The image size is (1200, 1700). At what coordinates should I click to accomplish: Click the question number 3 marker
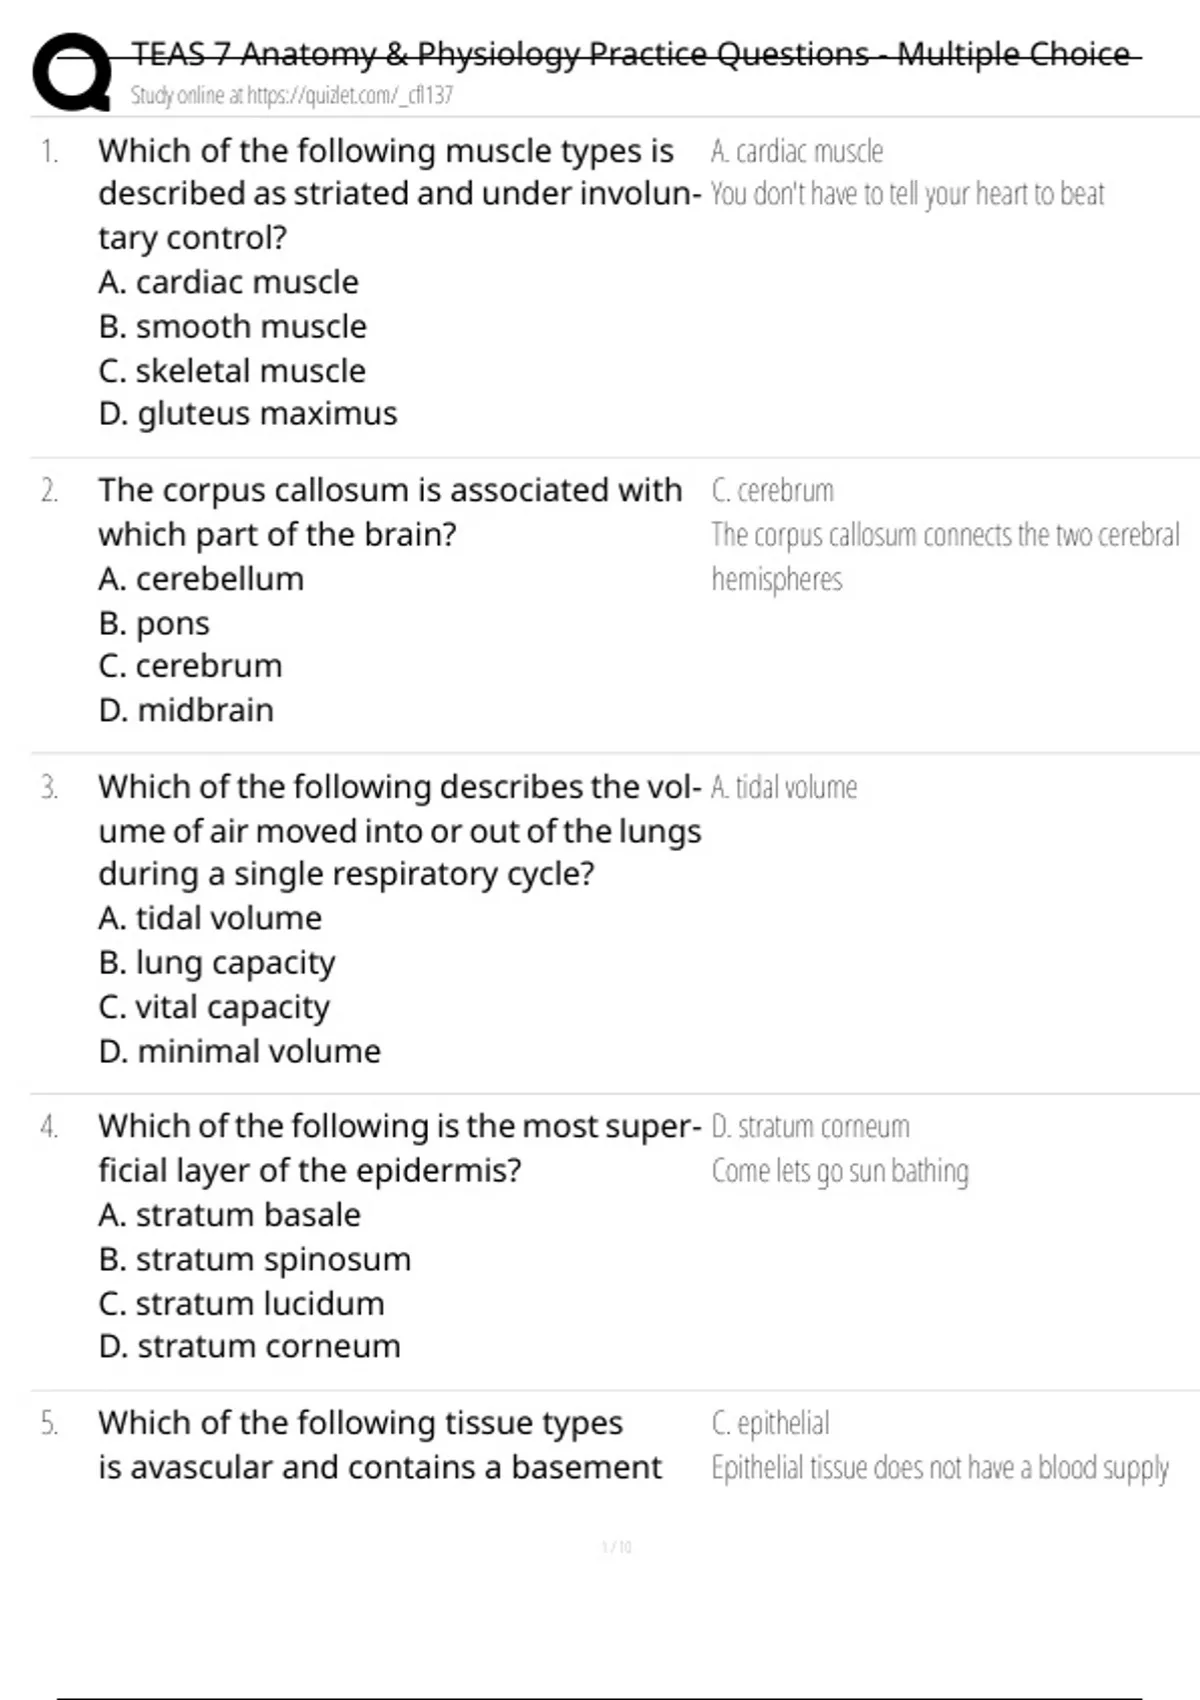49,788
